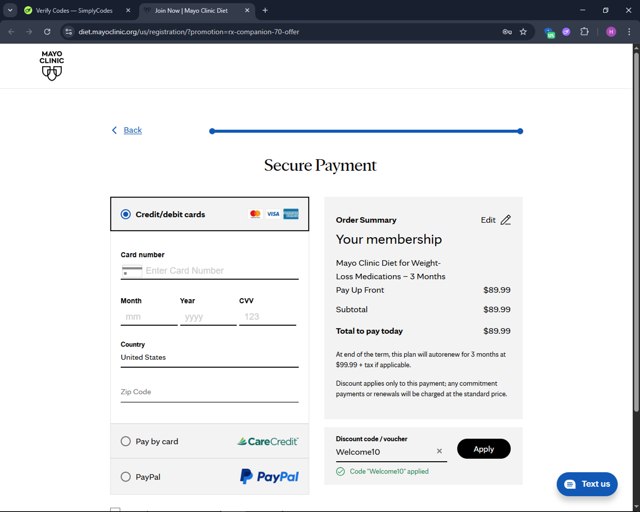Click the Total to pay today $89.99 amount

point(497,331)
